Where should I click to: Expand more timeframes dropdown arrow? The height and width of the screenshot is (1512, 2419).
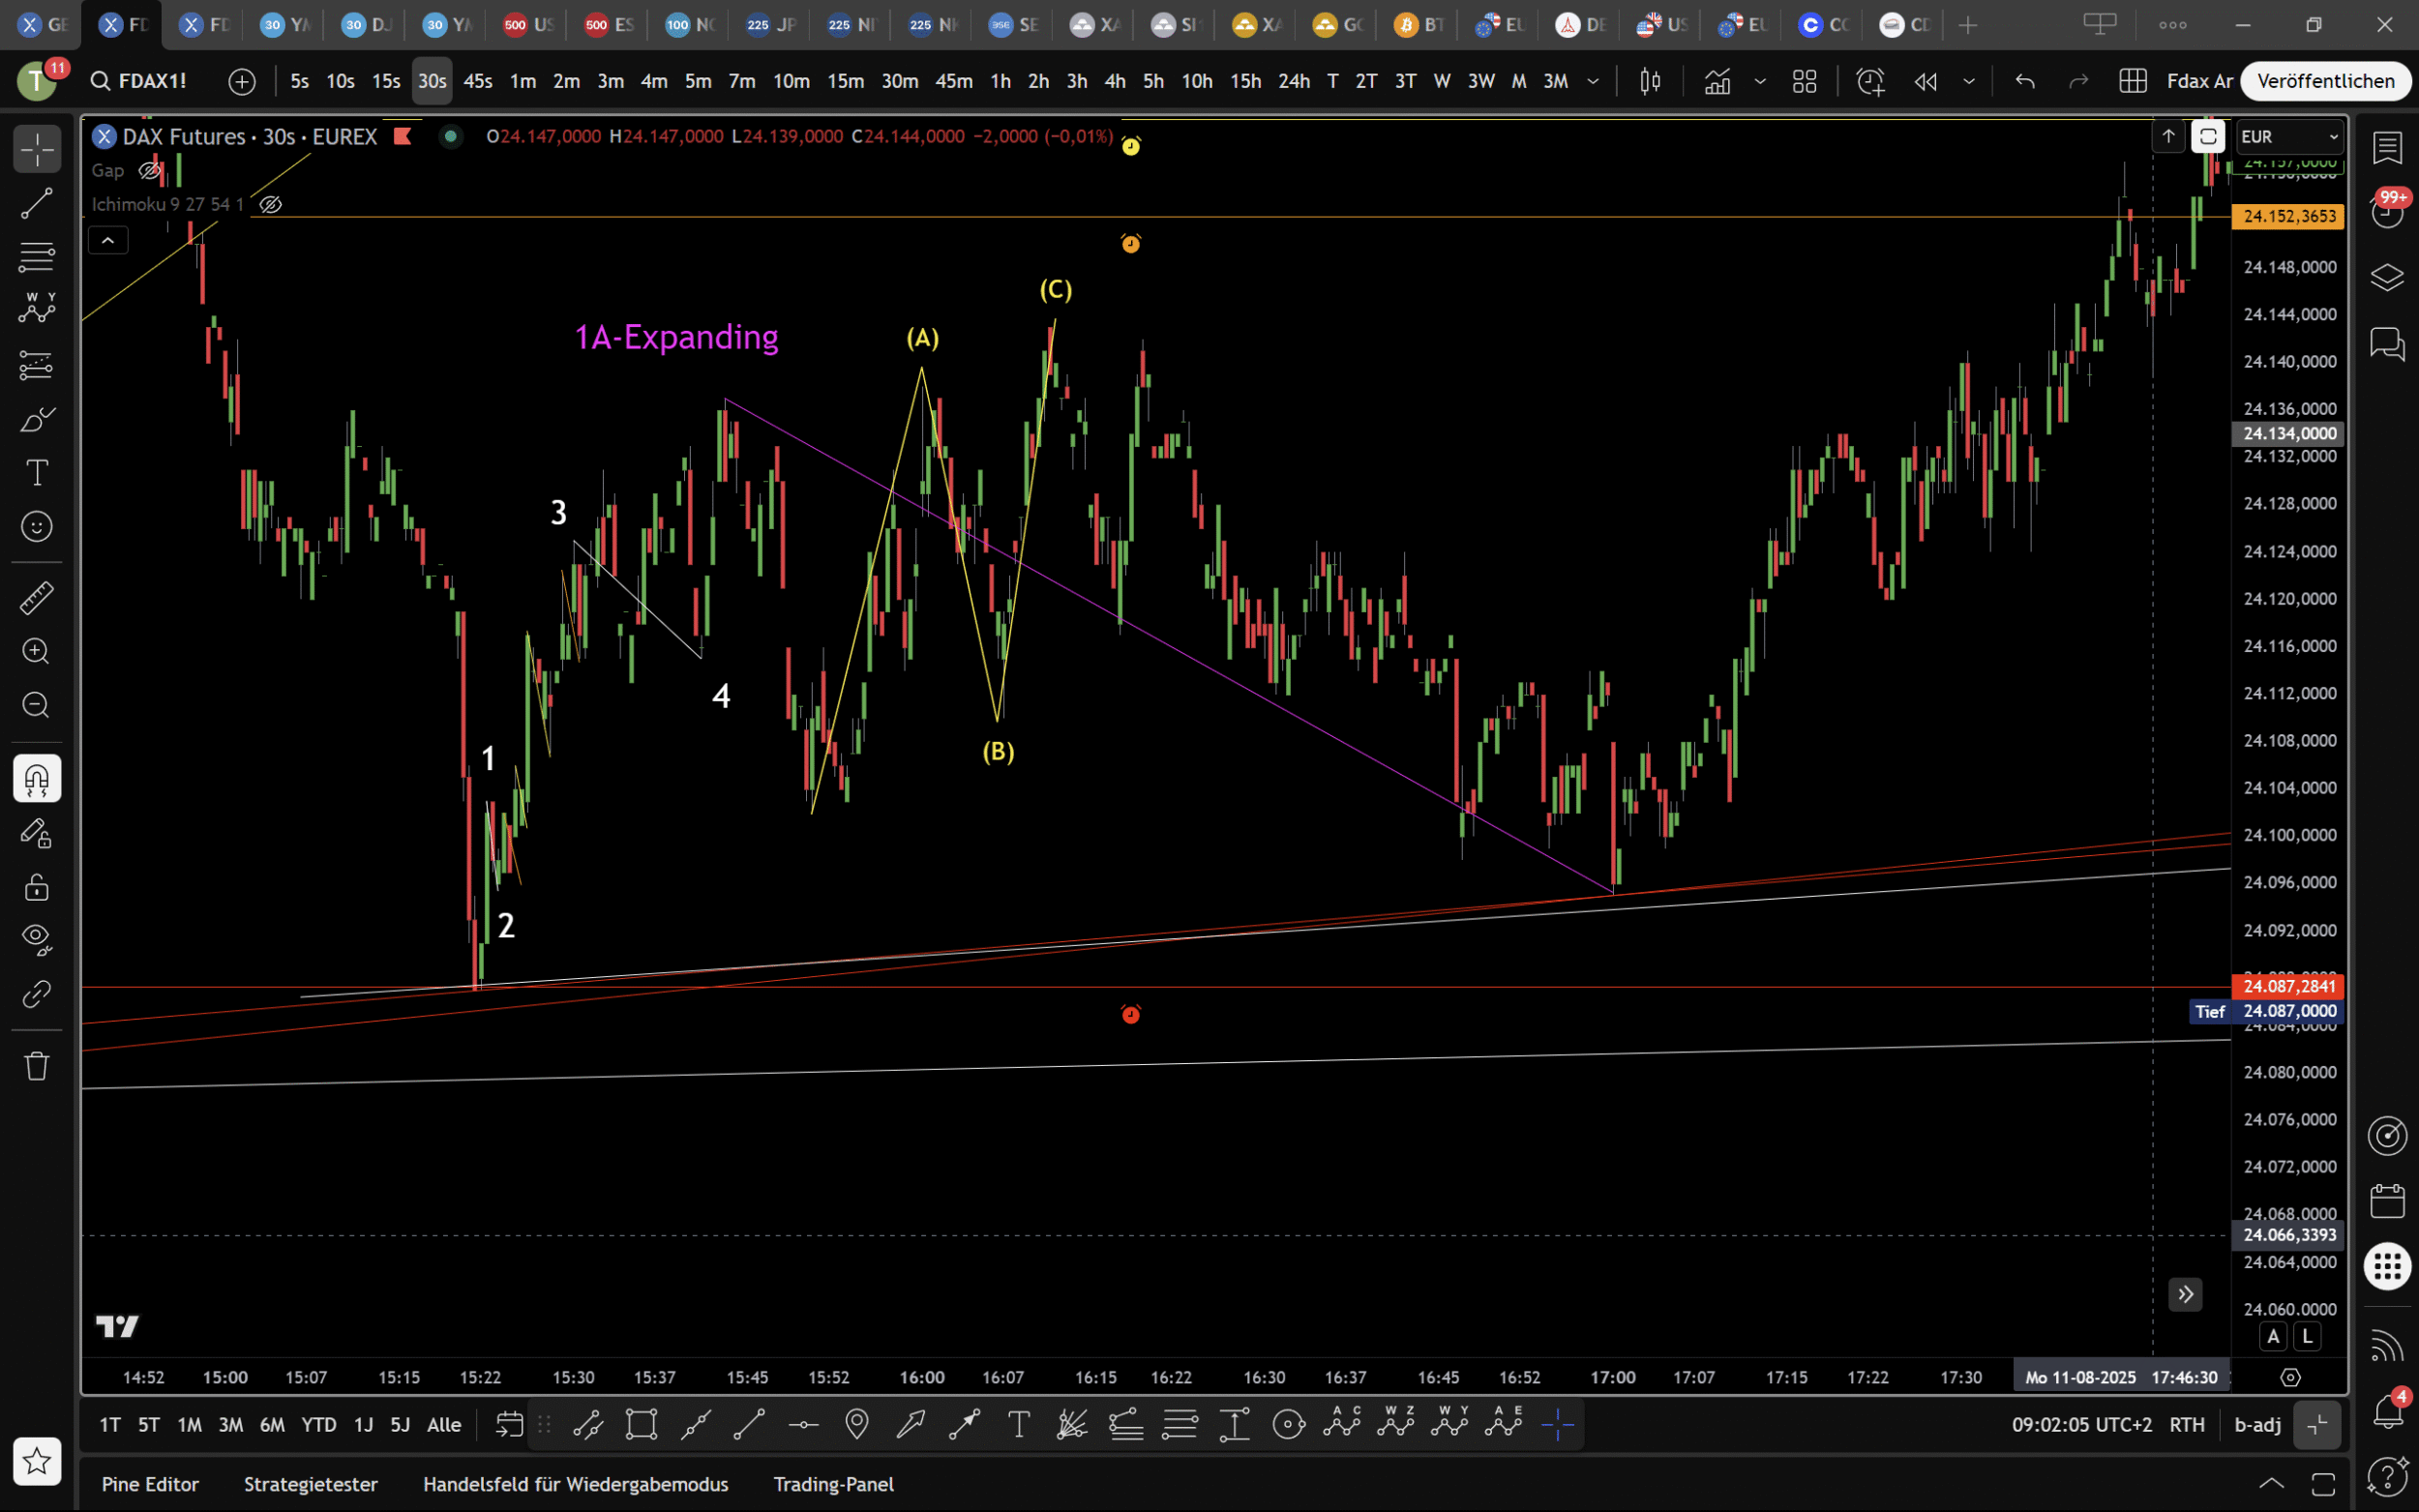click(1593, 81)
